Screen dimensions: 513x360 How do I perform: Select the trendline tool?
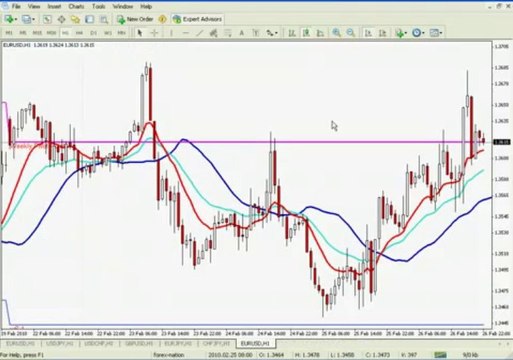click(x=200, y=33)
